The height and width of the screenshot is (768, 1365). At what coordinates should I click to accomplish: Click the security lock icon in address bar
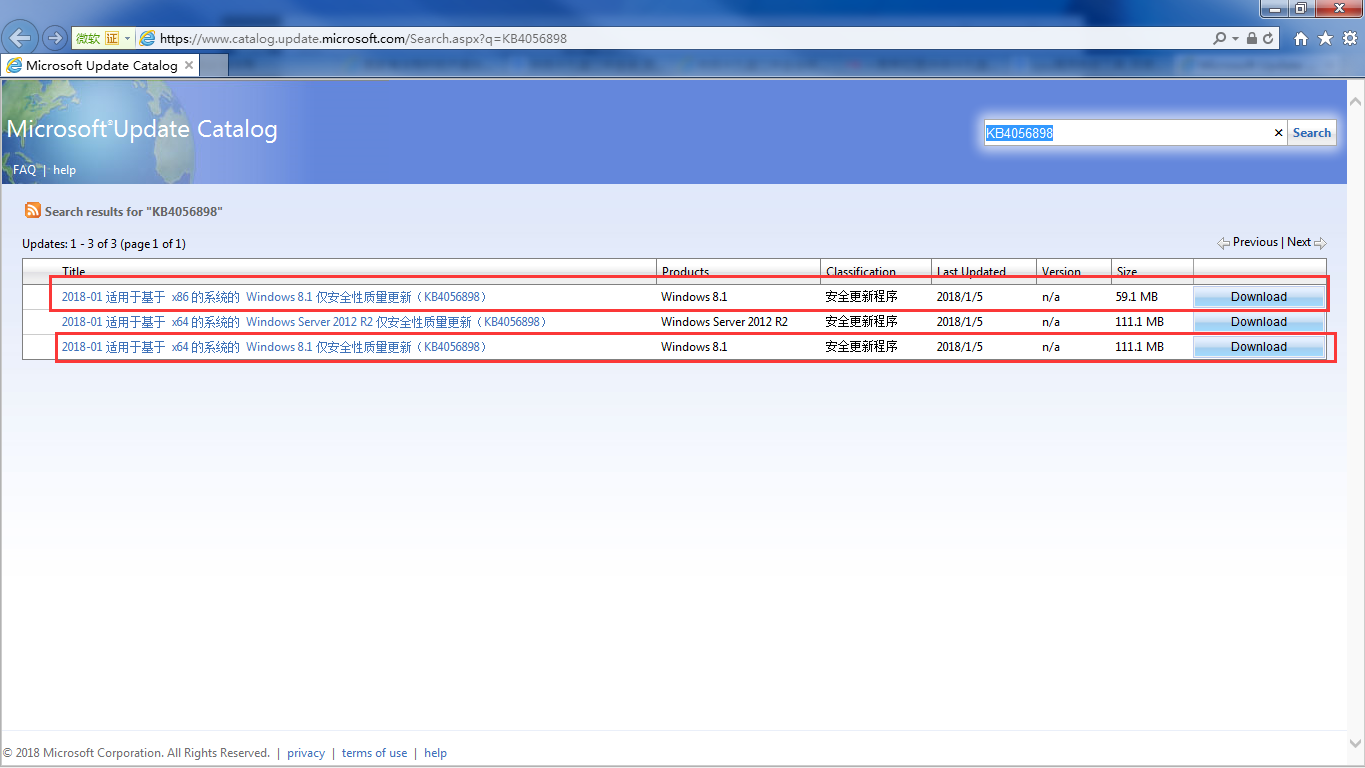(x=1251, y=38)
